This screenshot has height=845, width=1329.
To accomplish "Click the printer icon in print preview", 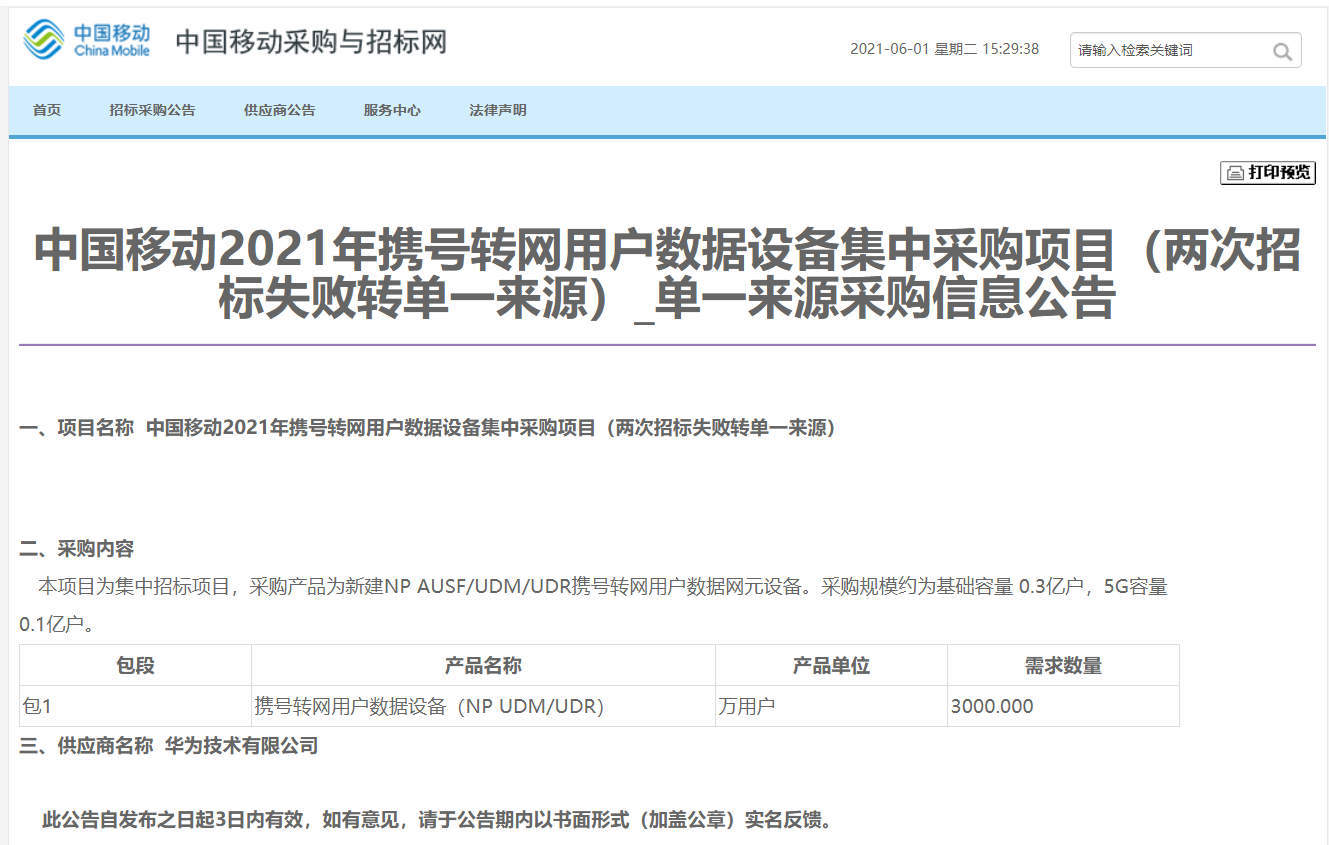I will coord(1236,173).
